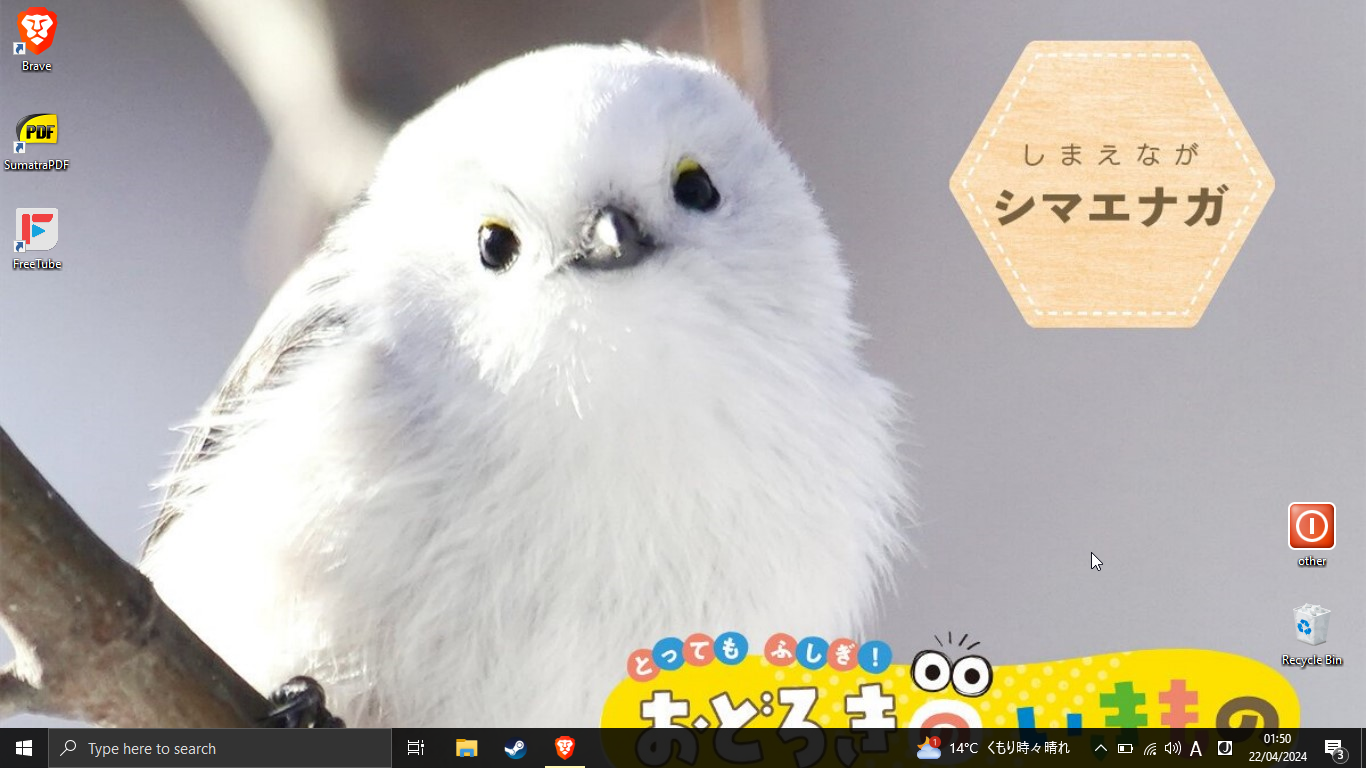This screenshot has width=1366, height=768.
Task: Select the FreeTube desktop shortcut
Action: pyautogui.click(x=36, y=239)
